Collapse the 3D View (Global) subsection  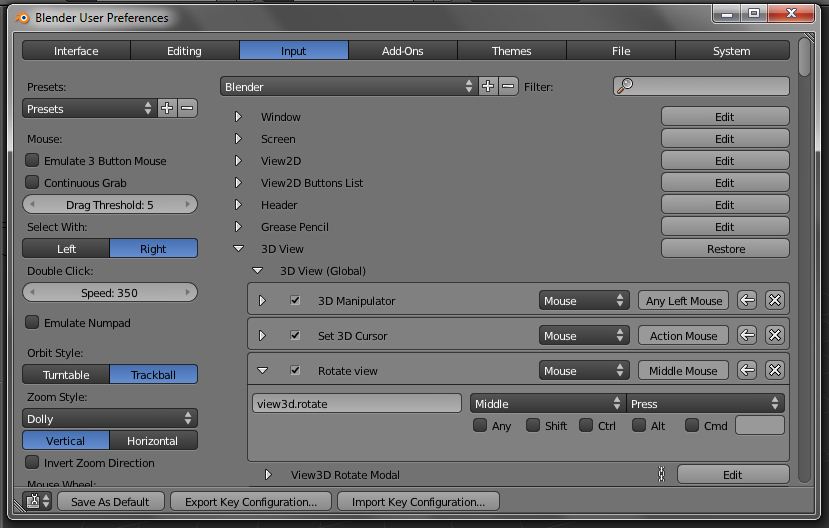click(x=257, y=270)
